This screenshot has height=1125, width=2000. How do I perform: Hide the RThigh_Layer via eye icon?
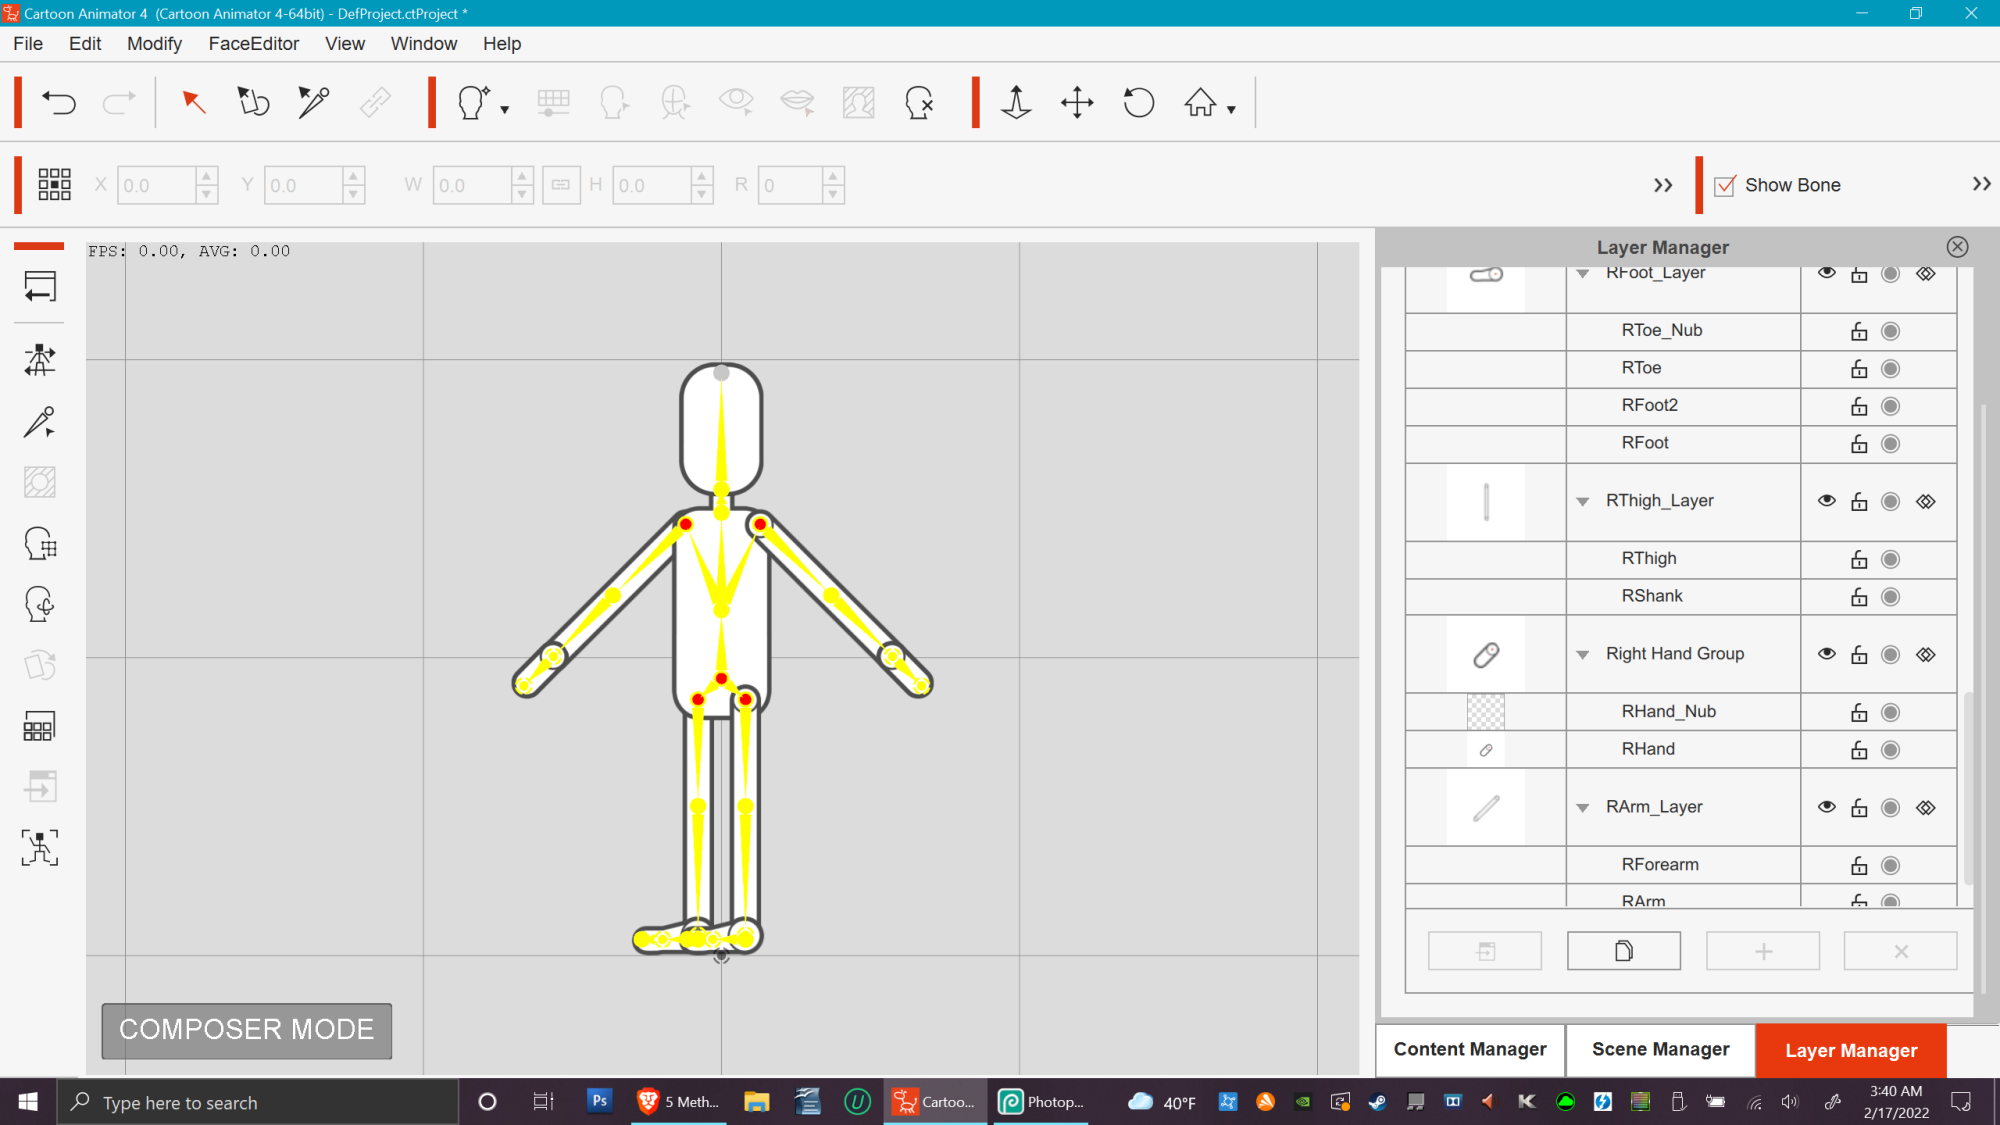[x=1826, y=501]
